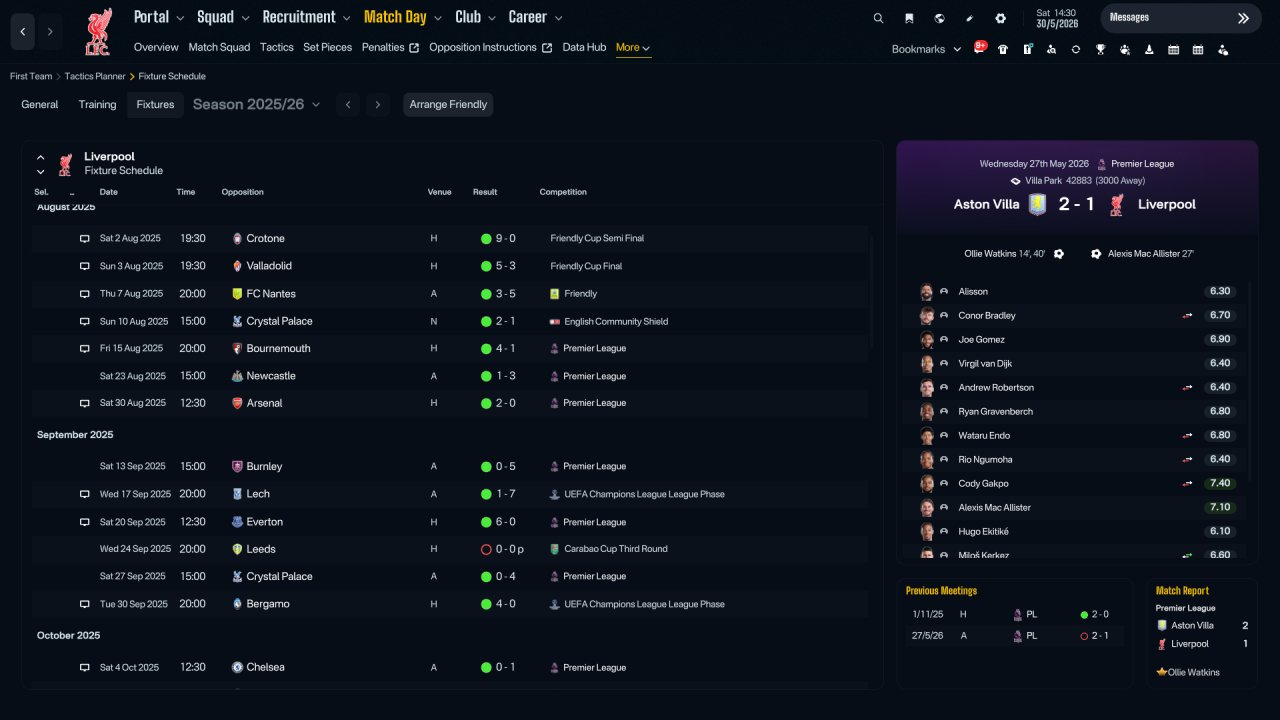1280x720 pixels.
Task: Click the goal ball icon next to Ollie Watkins
Action: click(x=1059, y=254)
